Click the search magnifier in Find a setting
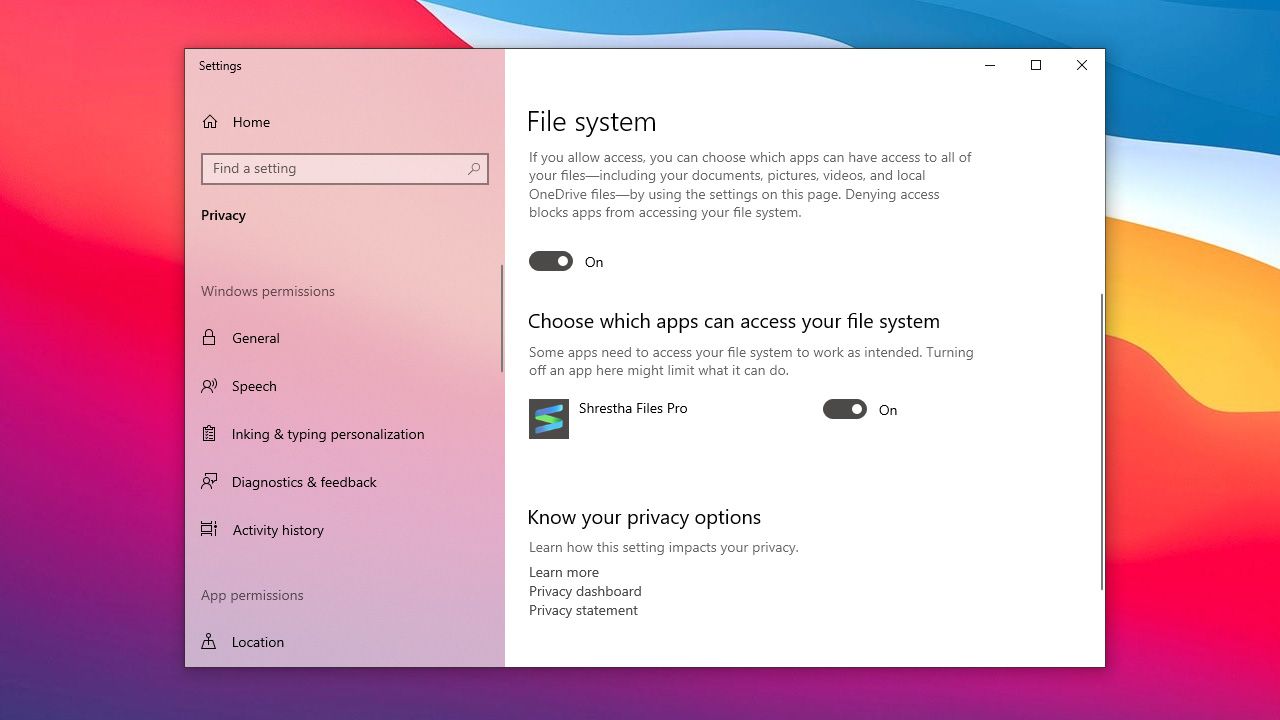The width and height of the screenshot is (1280, 720). coord(473,169)
